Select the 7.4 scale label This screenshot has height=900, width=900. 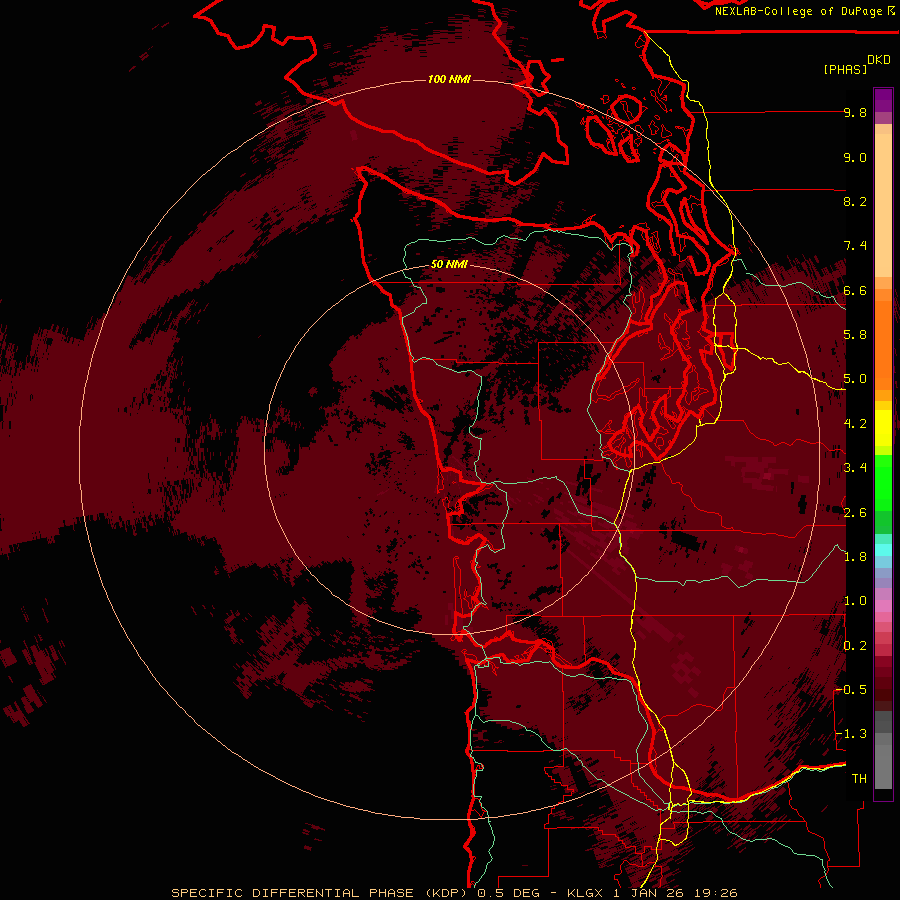tap(855, 246)
